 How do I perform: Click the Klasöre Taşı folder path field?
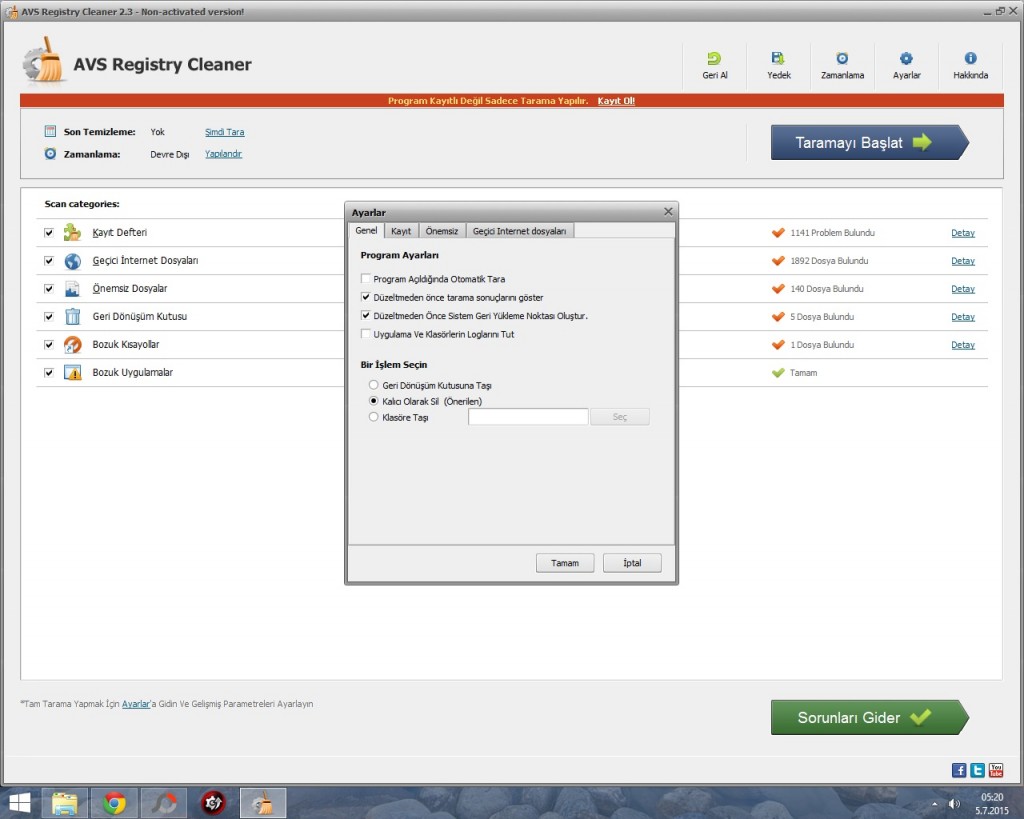coord(528,417)
